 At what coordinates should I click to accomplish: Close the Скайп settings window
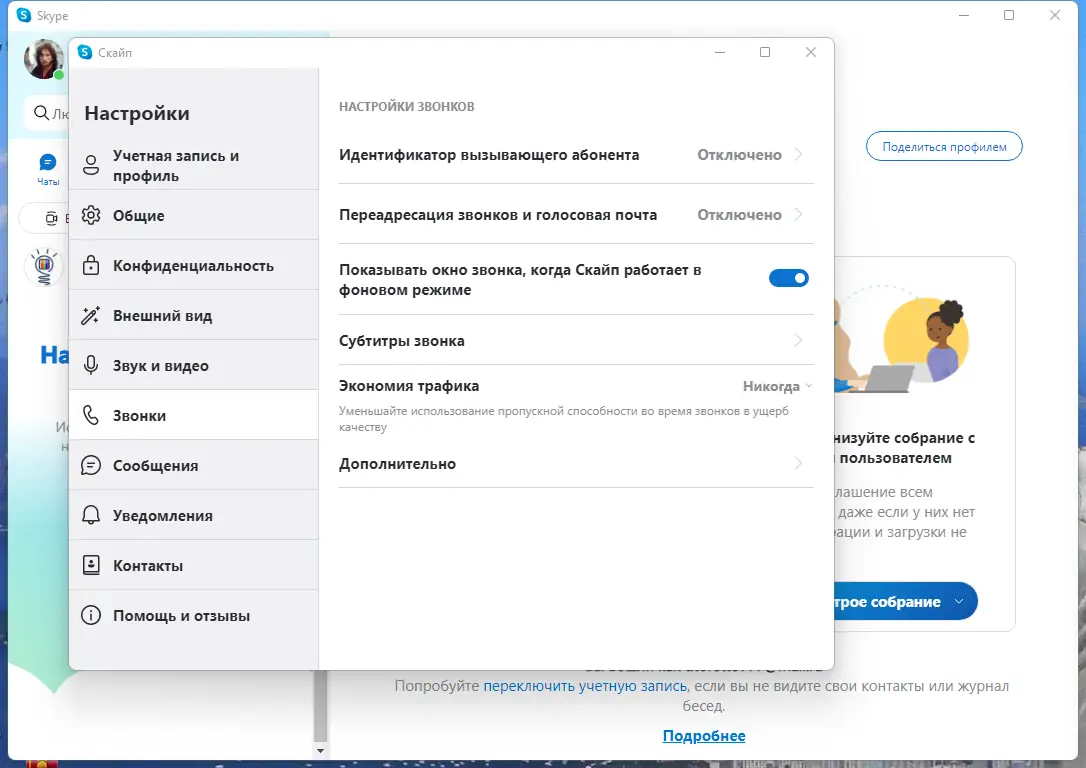(810, 52)
